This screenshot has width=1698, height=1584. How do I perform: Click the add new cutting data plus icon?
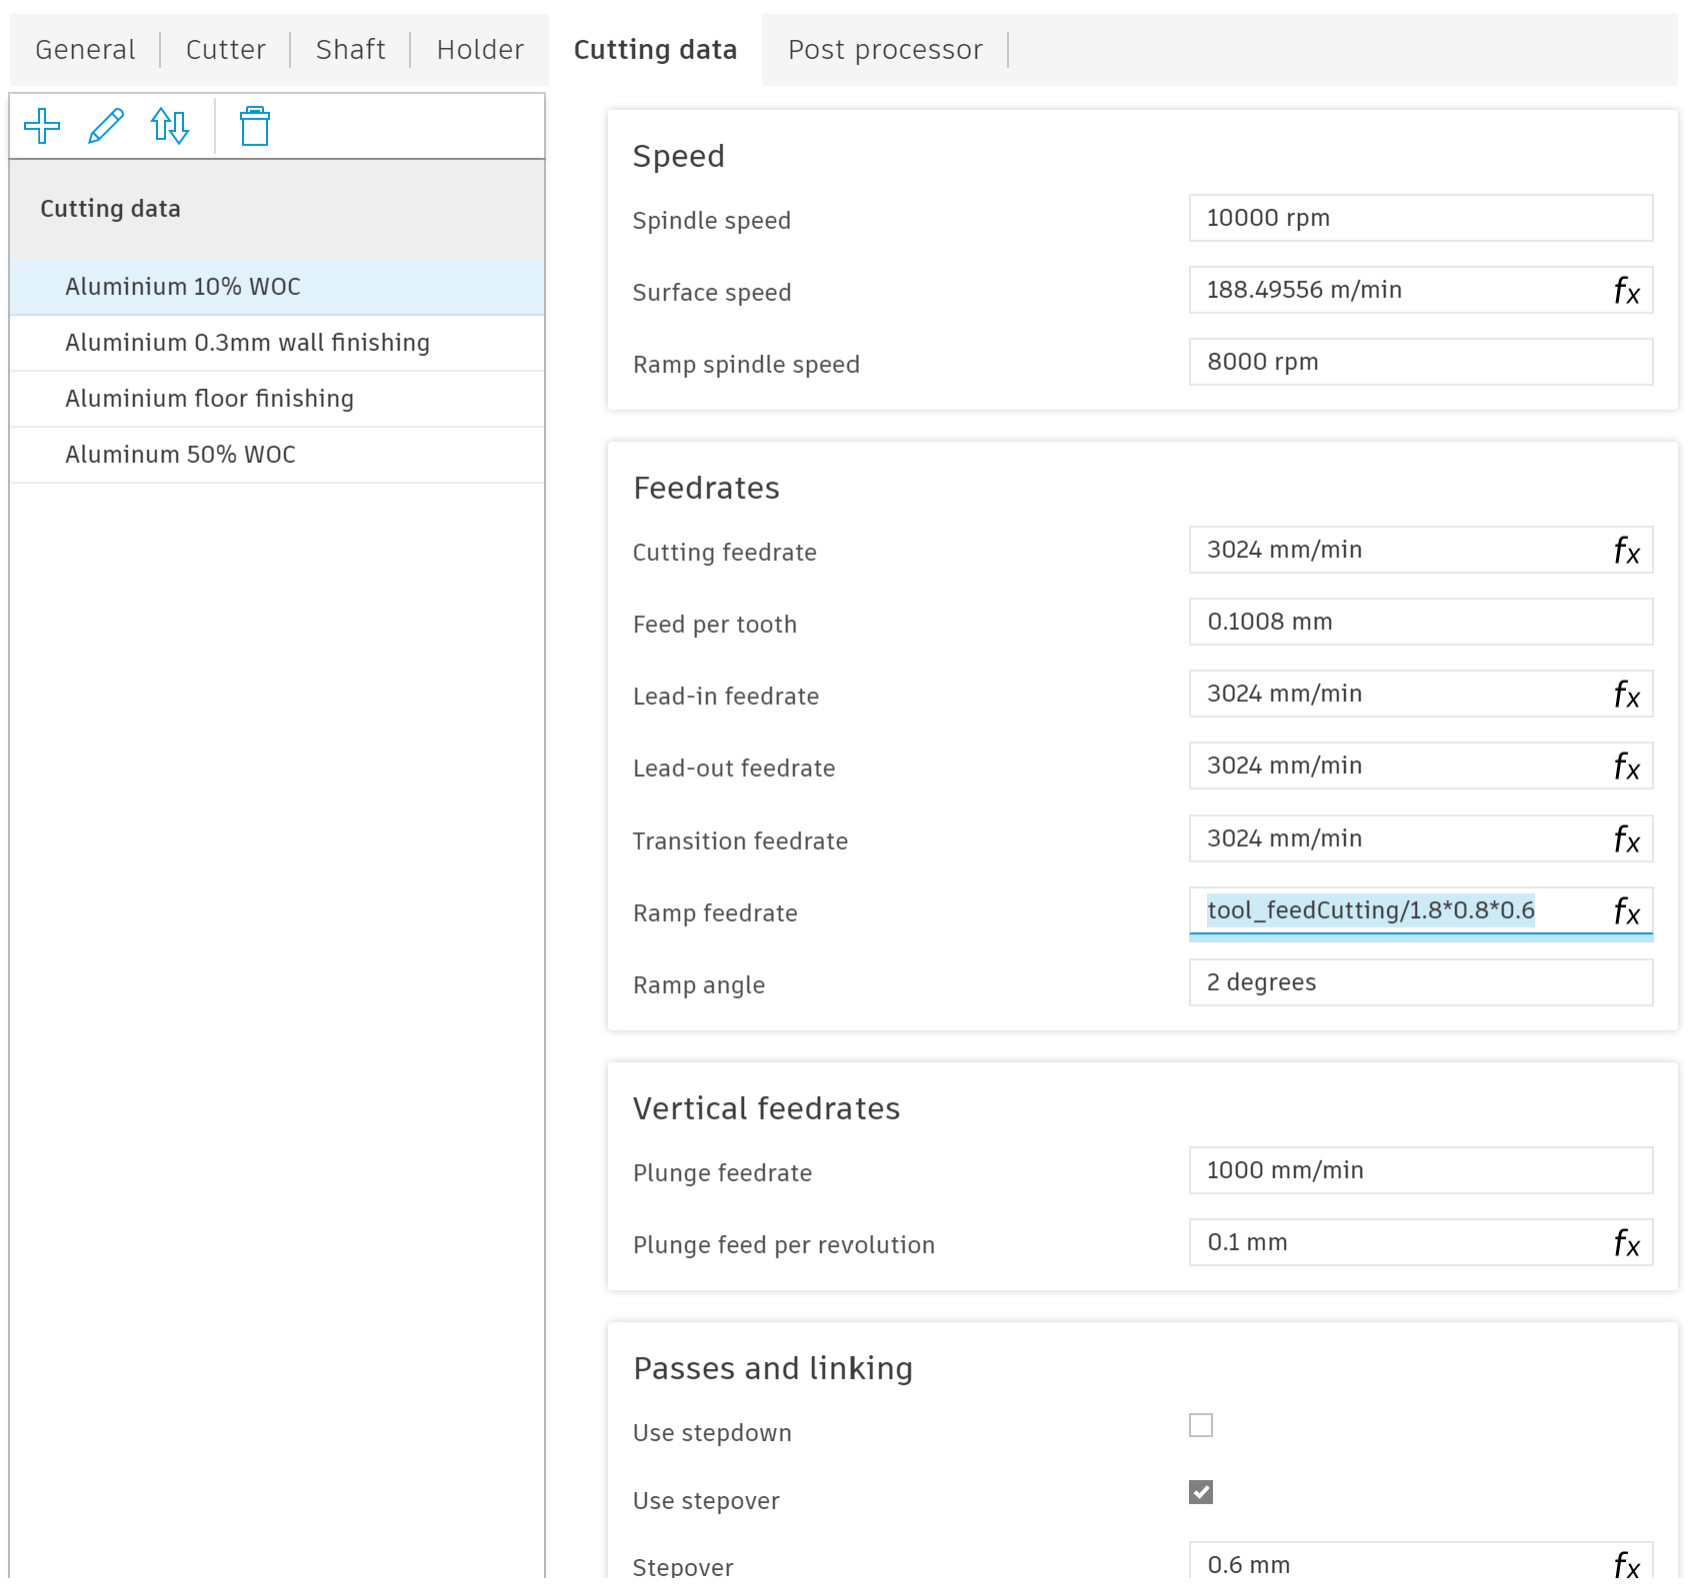(x=42, y=126)
